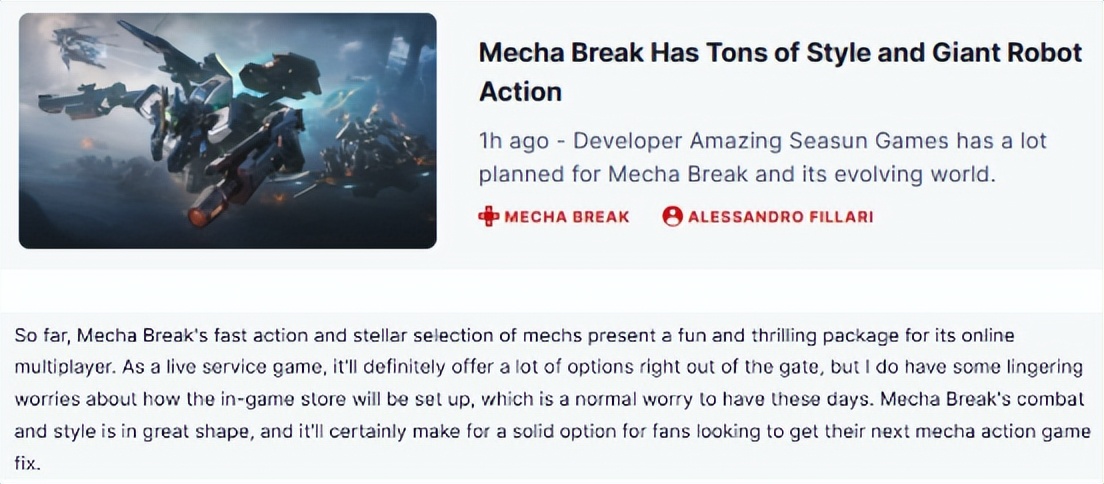Select the MECHA BREAK tag label
The height and width of the screenshot is (484, 1104).
567,217
